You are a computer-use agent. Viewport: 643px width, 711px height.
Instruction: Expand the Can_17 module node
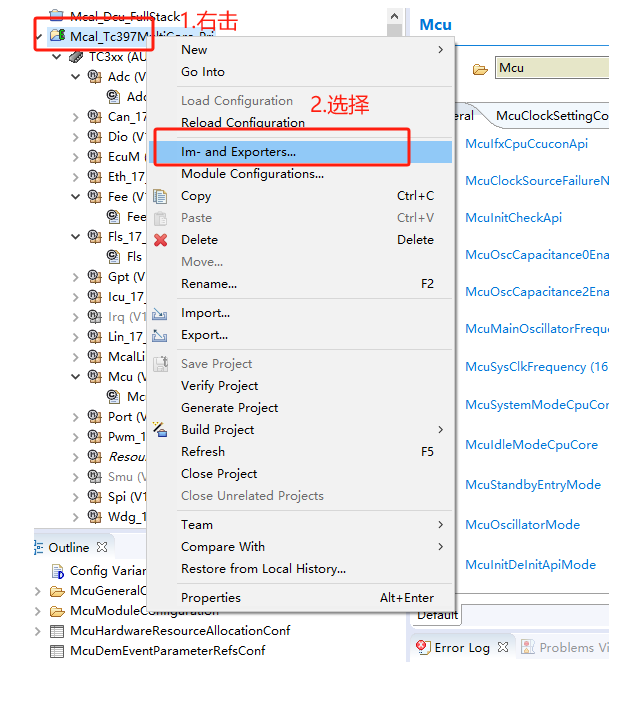point(76,117)
